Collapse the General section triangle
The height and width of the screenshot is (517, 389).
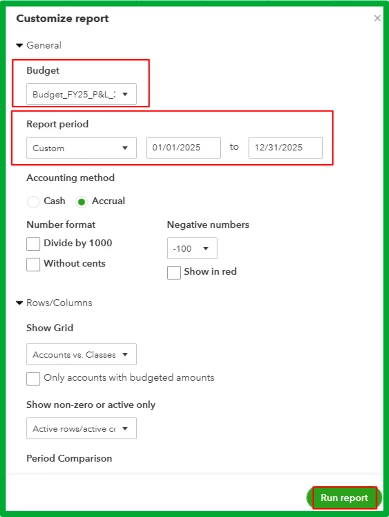point(20,45)
